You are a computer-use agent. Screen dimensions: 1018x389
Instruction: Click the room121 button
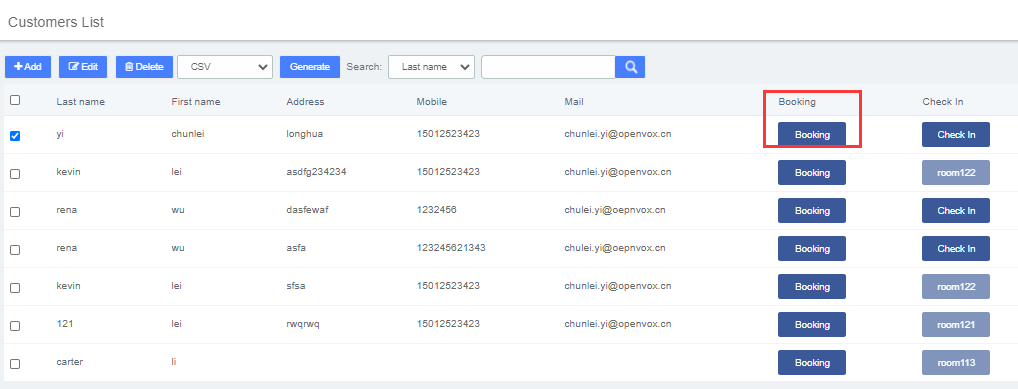956,325
